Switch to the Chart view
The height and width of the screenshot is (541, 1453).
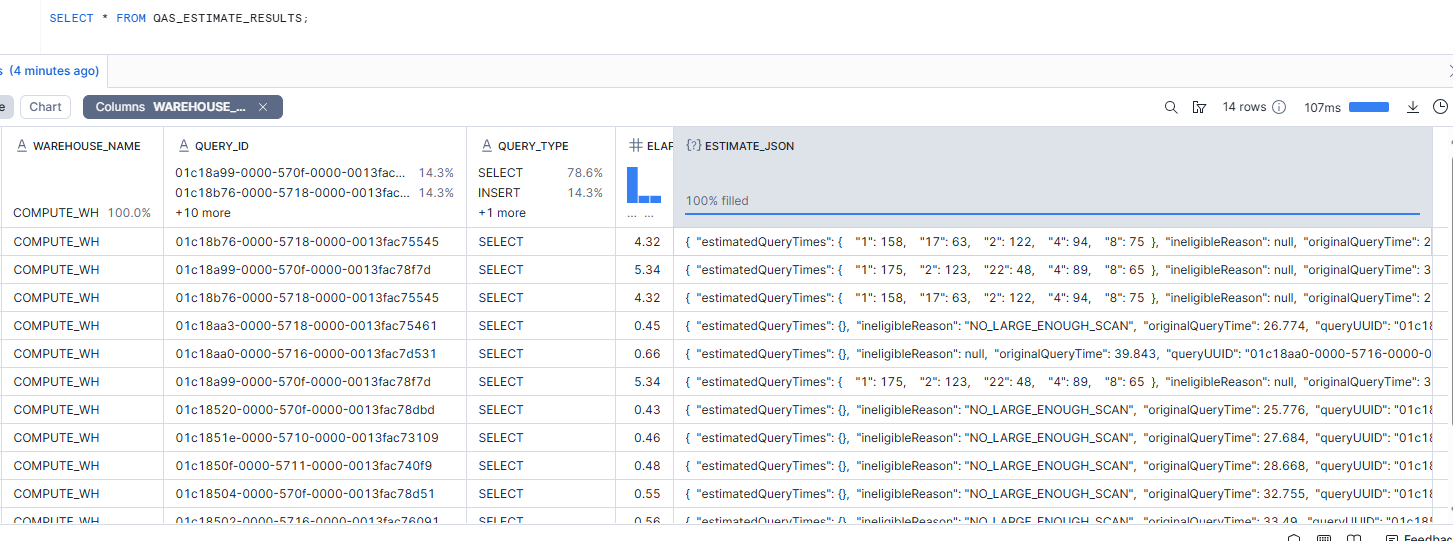coord(45,107)
